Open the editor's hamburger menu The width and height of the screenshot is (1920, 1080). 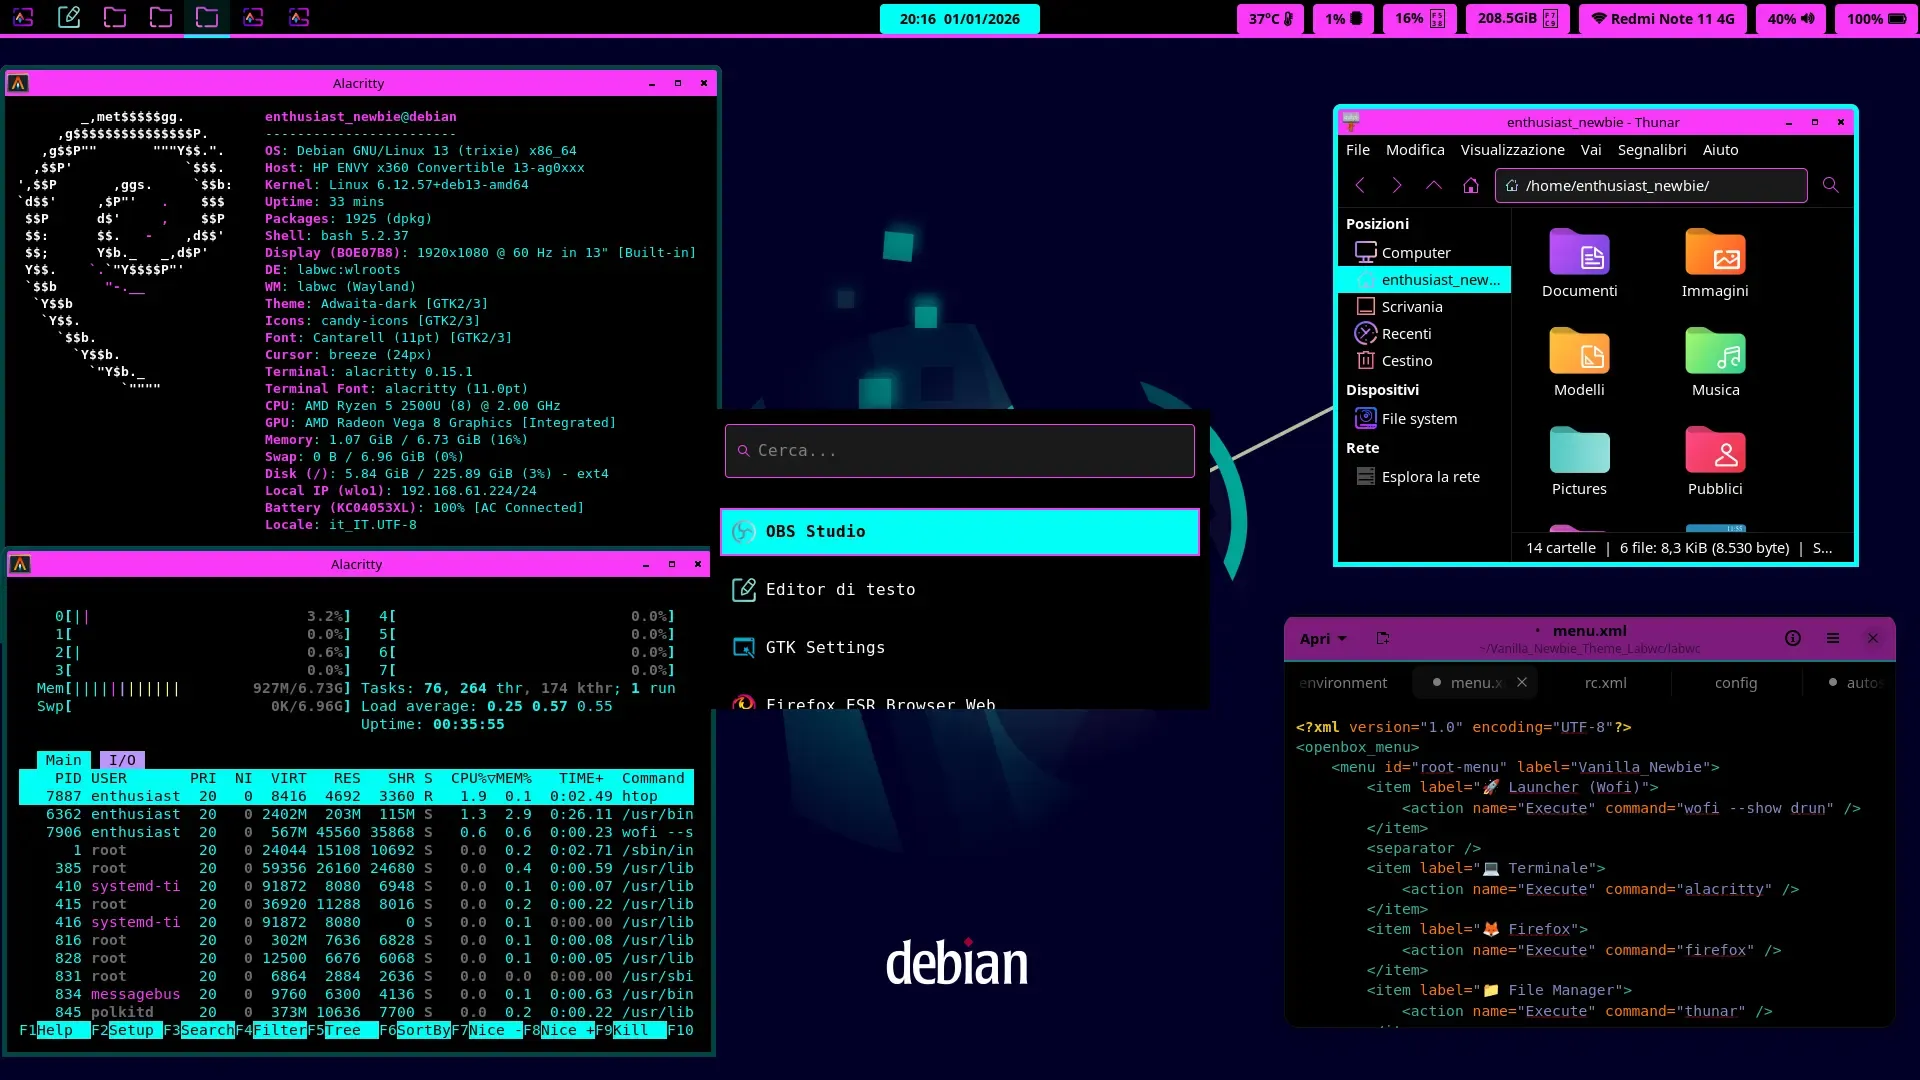point(1834,638)
